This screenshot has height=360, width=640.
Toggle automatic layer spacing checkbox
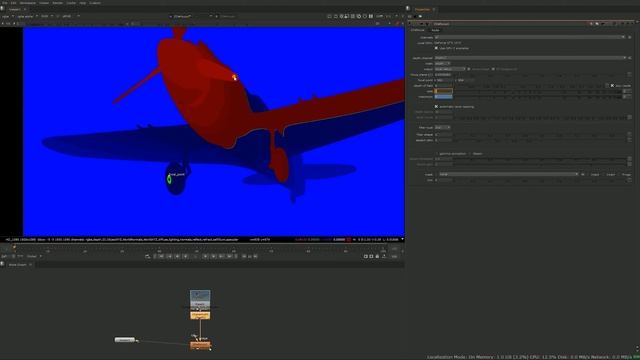tap(436, 107)
